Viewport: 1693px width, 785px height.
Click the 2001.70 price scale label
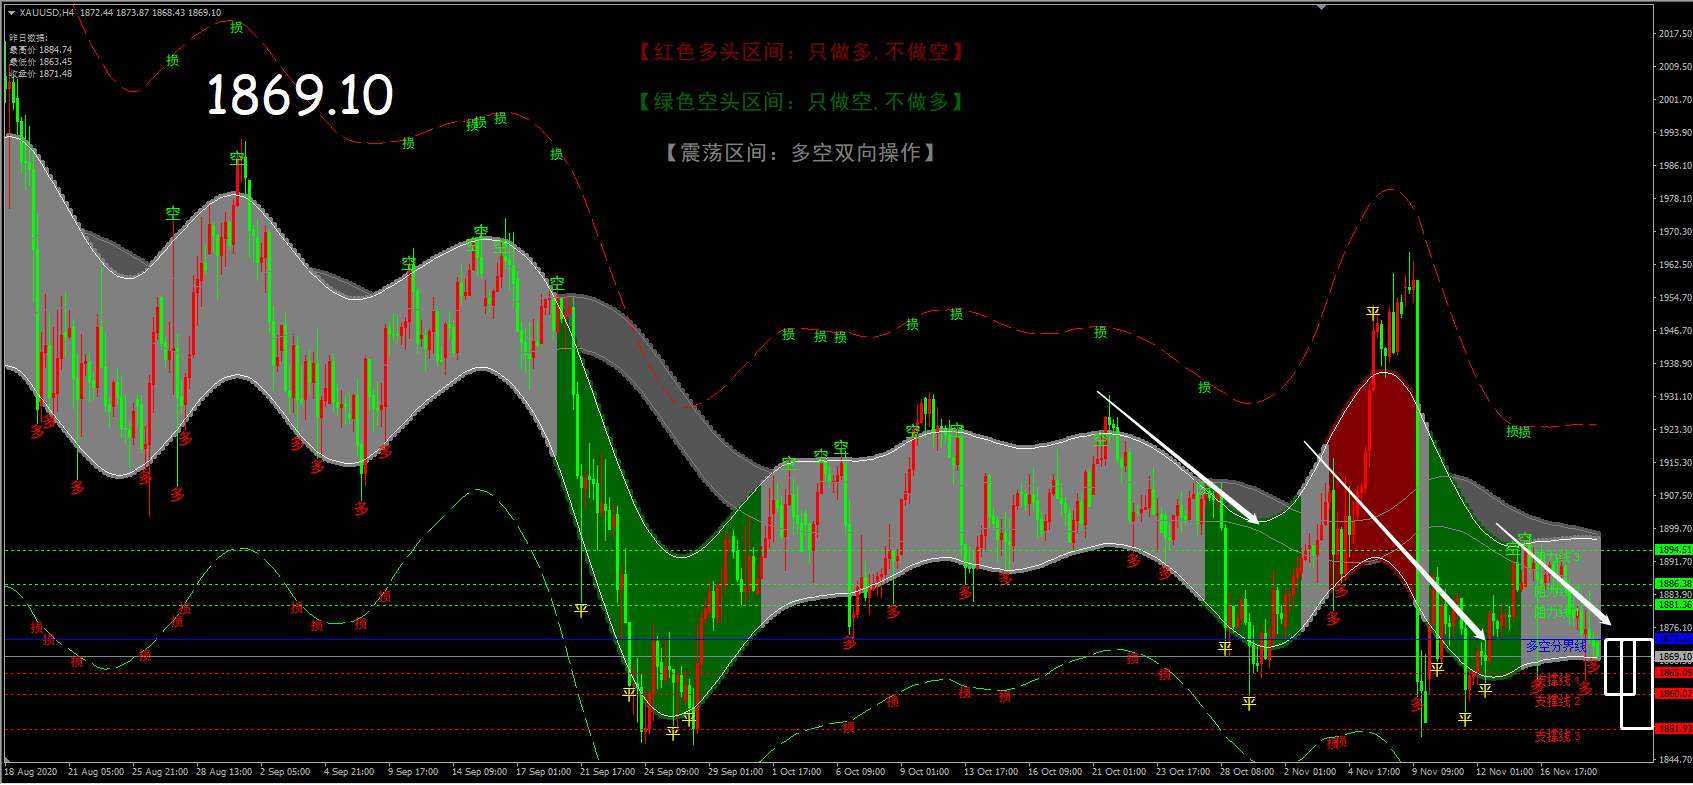click(x=1674, y=100)
